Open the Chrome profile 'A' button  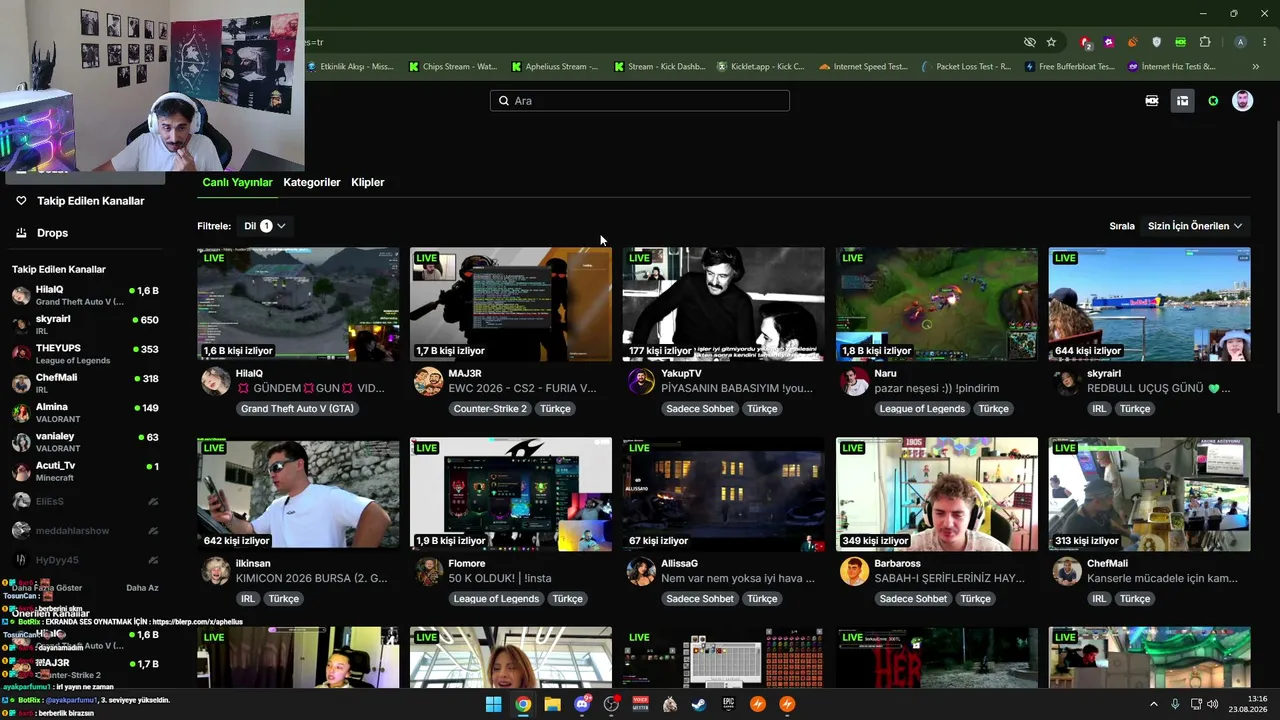point(1240,42)
